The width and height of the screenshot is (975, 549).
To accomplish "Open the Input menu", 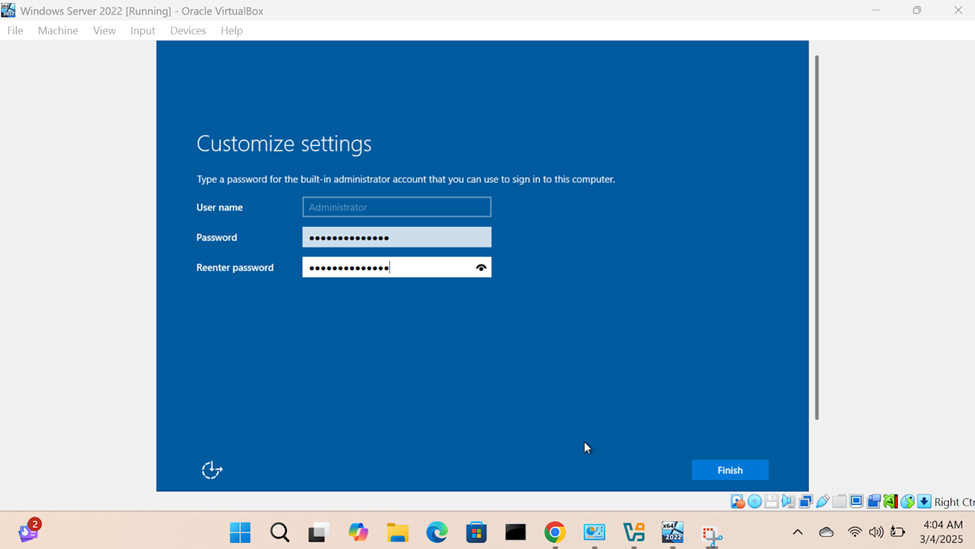I will click(x=142, y=30).
